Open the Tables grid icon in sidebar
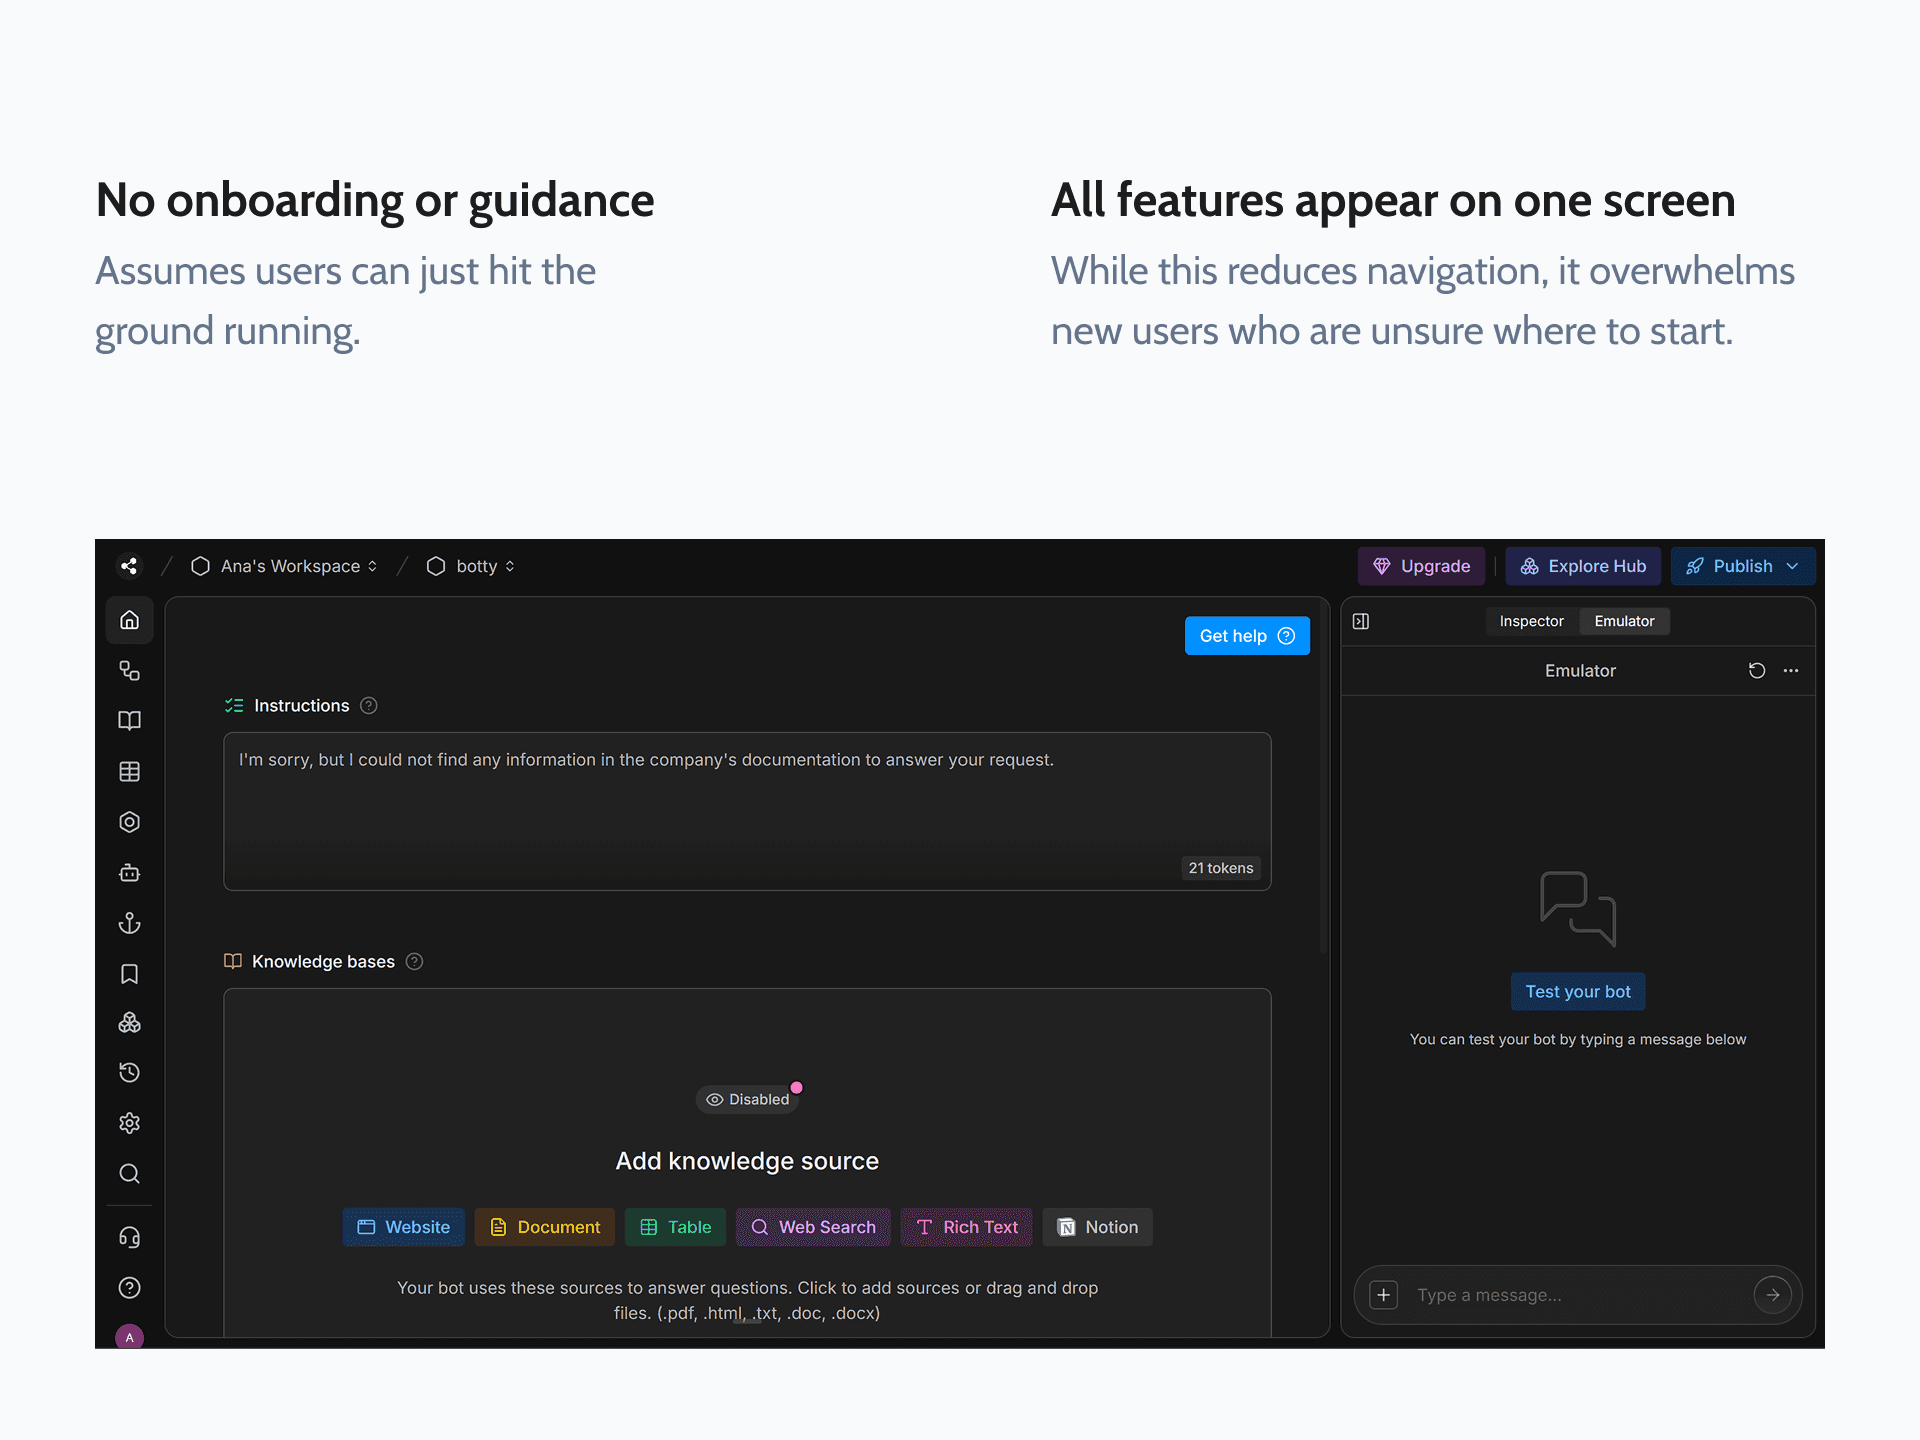The height and width of the screenshot is (1440, 1920). click(x=130, y=771)
